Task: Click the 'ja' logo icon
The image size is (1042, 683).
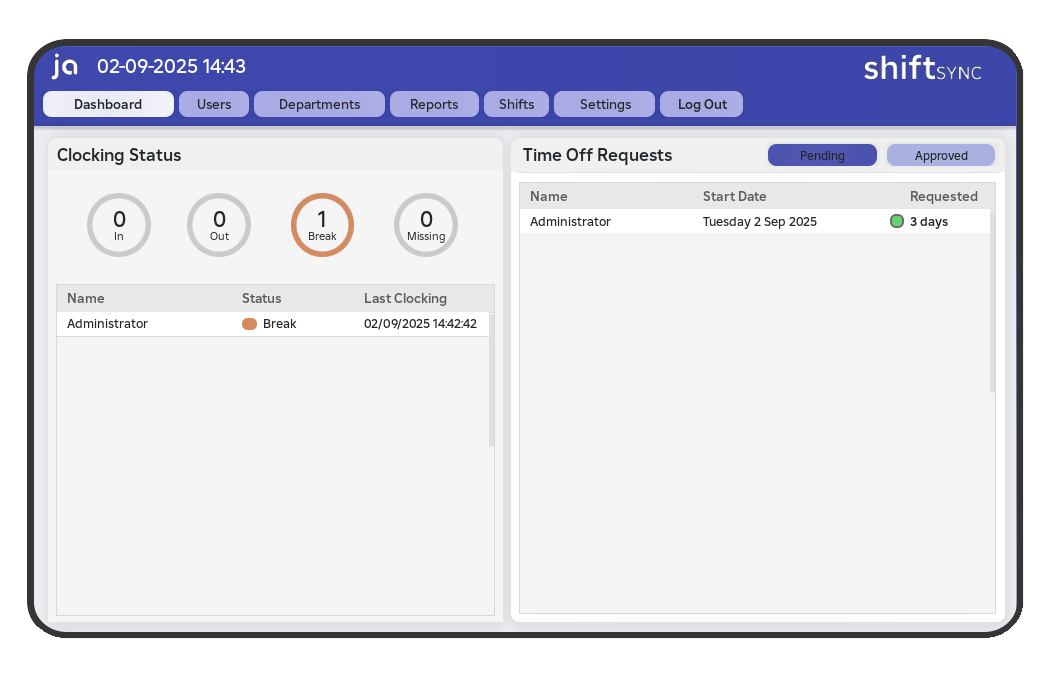Action: (65, 66)
